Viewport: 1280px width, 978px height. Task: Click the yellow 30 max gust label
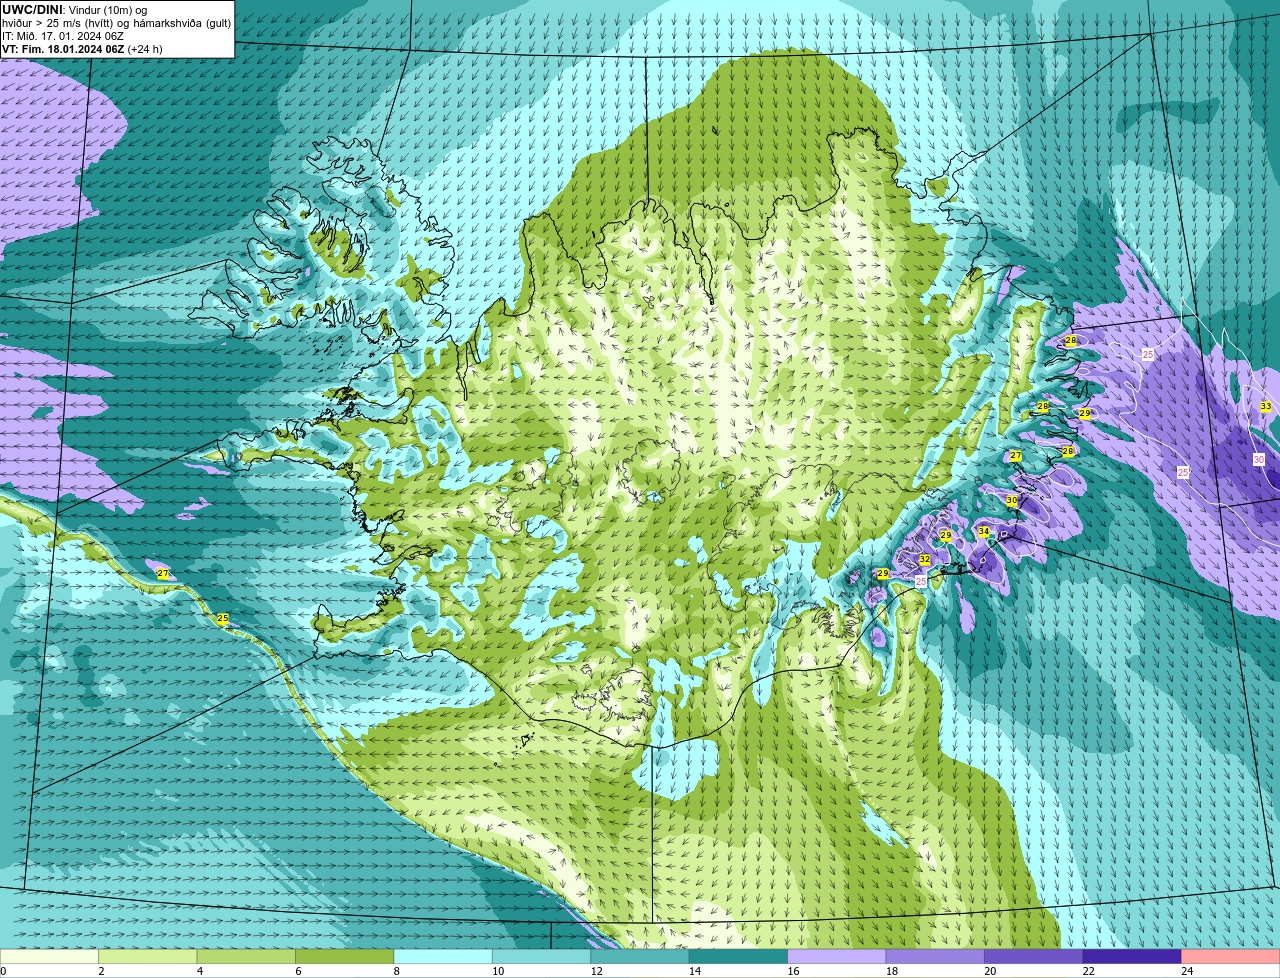pos(1012,500)
